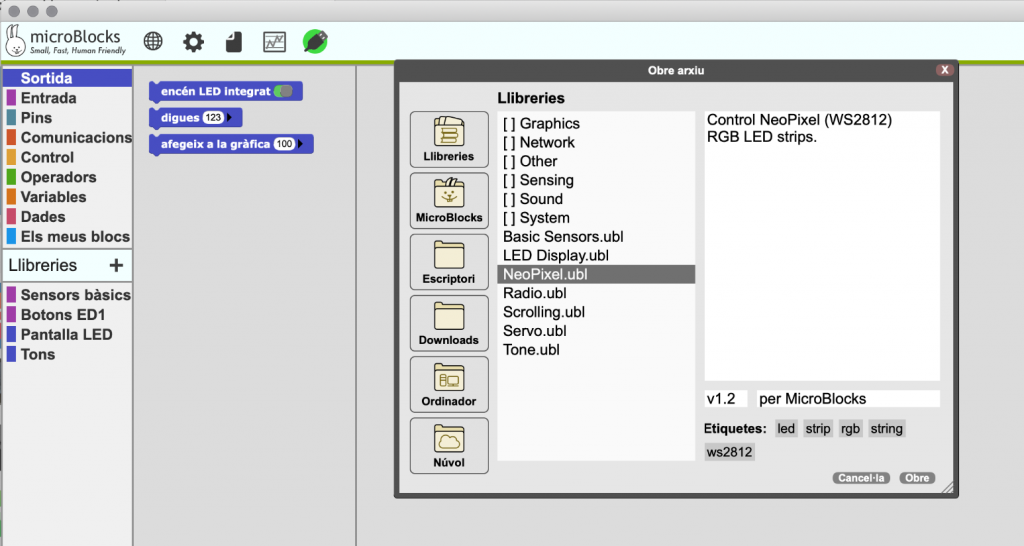Viewport: 1024px width, 546px height.
Task: Select LED Display.ubl file
Action: pos(596,255)
